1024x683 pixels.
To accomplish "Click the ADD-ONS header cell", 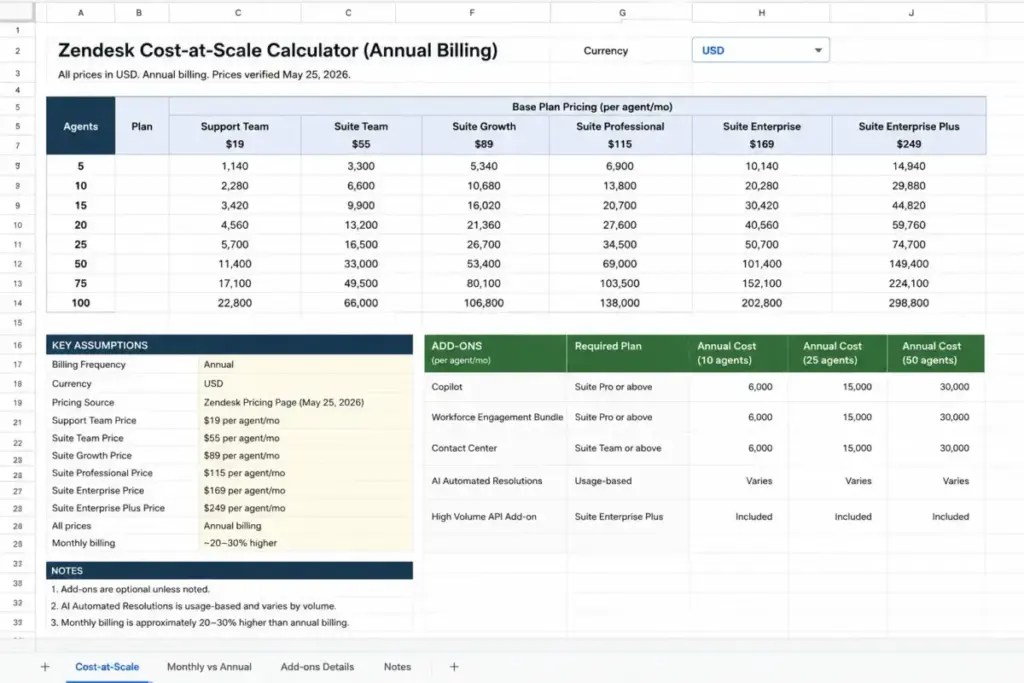I will (495, 353).
